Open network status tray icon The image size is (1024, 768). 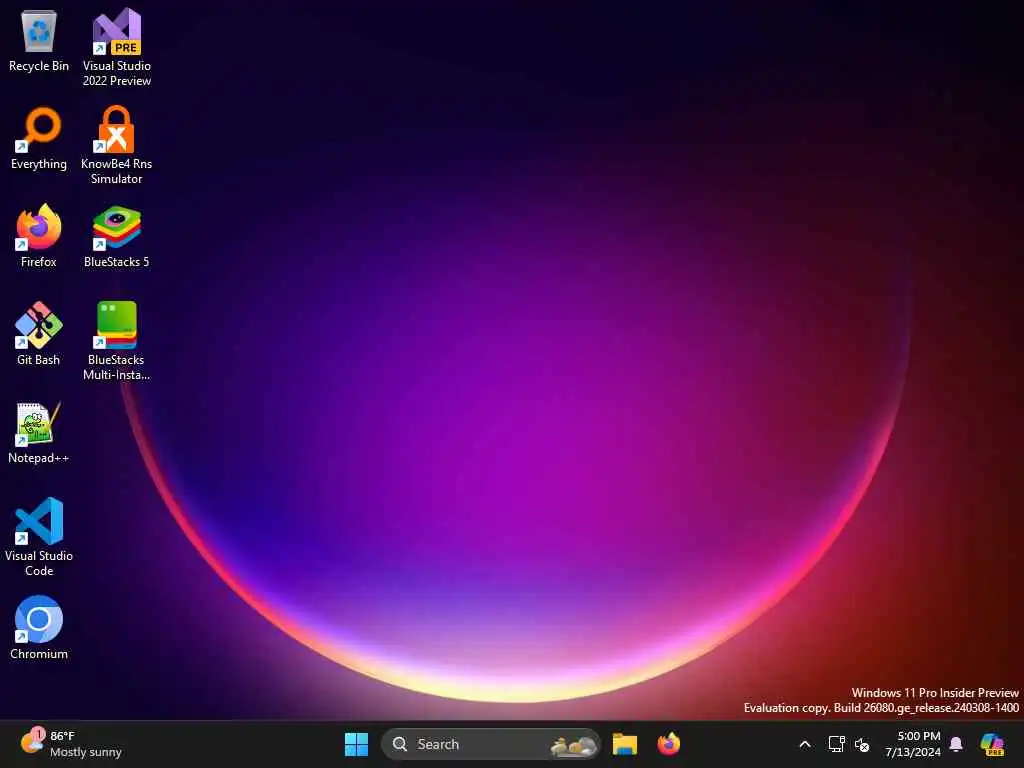pyautogui.click(x=837, y=744)
